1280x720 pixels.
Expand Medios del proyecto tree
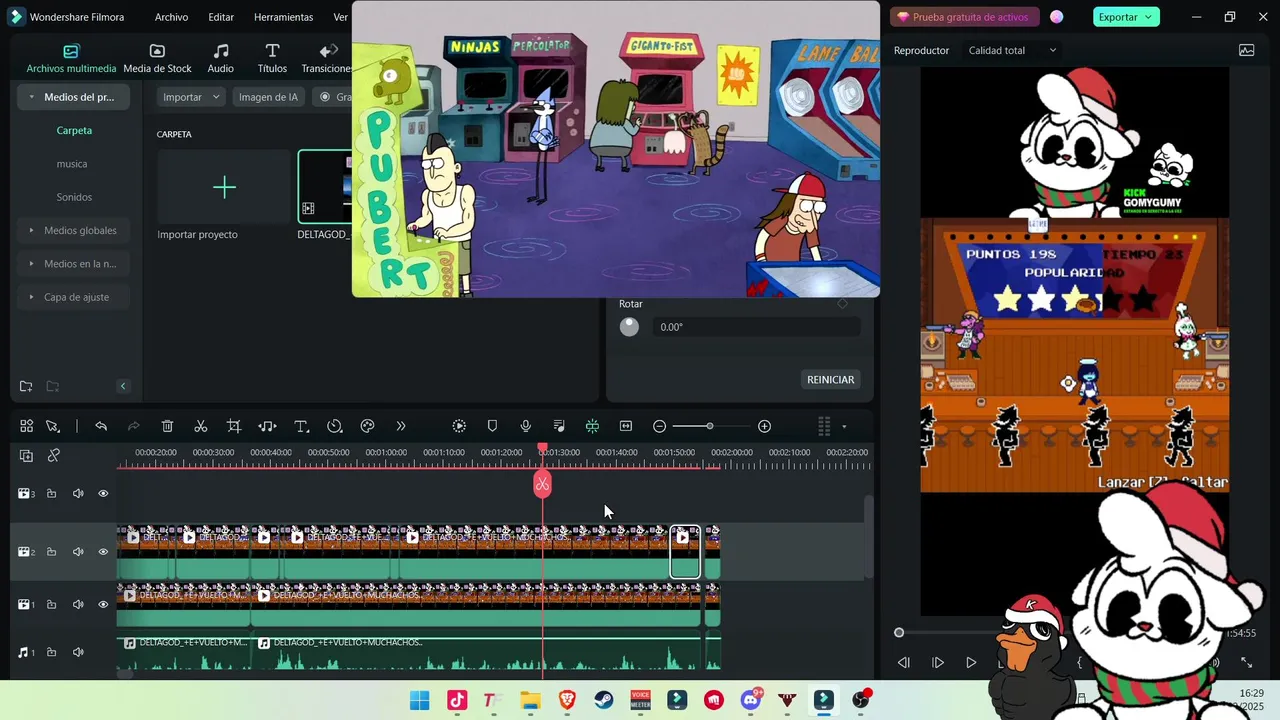(32, 97)
